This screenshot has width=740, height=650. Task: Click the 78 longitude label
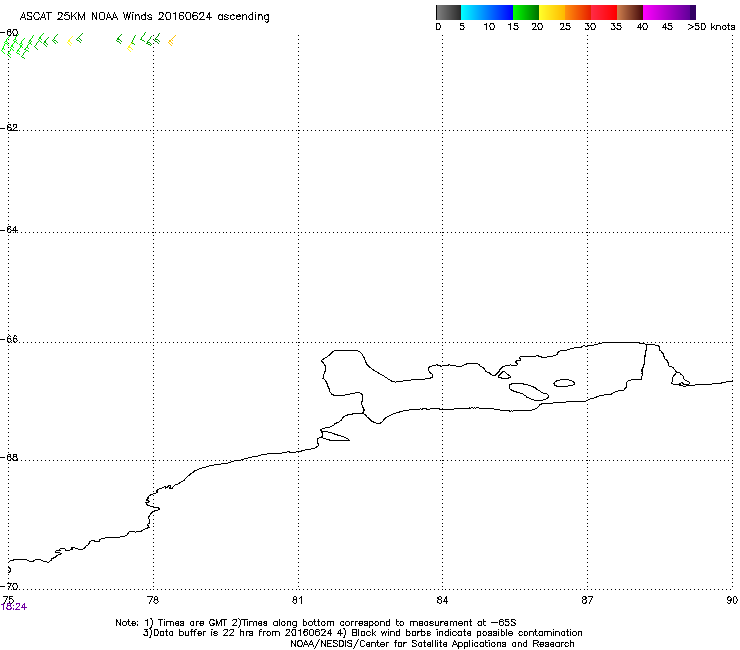point(153,600)
